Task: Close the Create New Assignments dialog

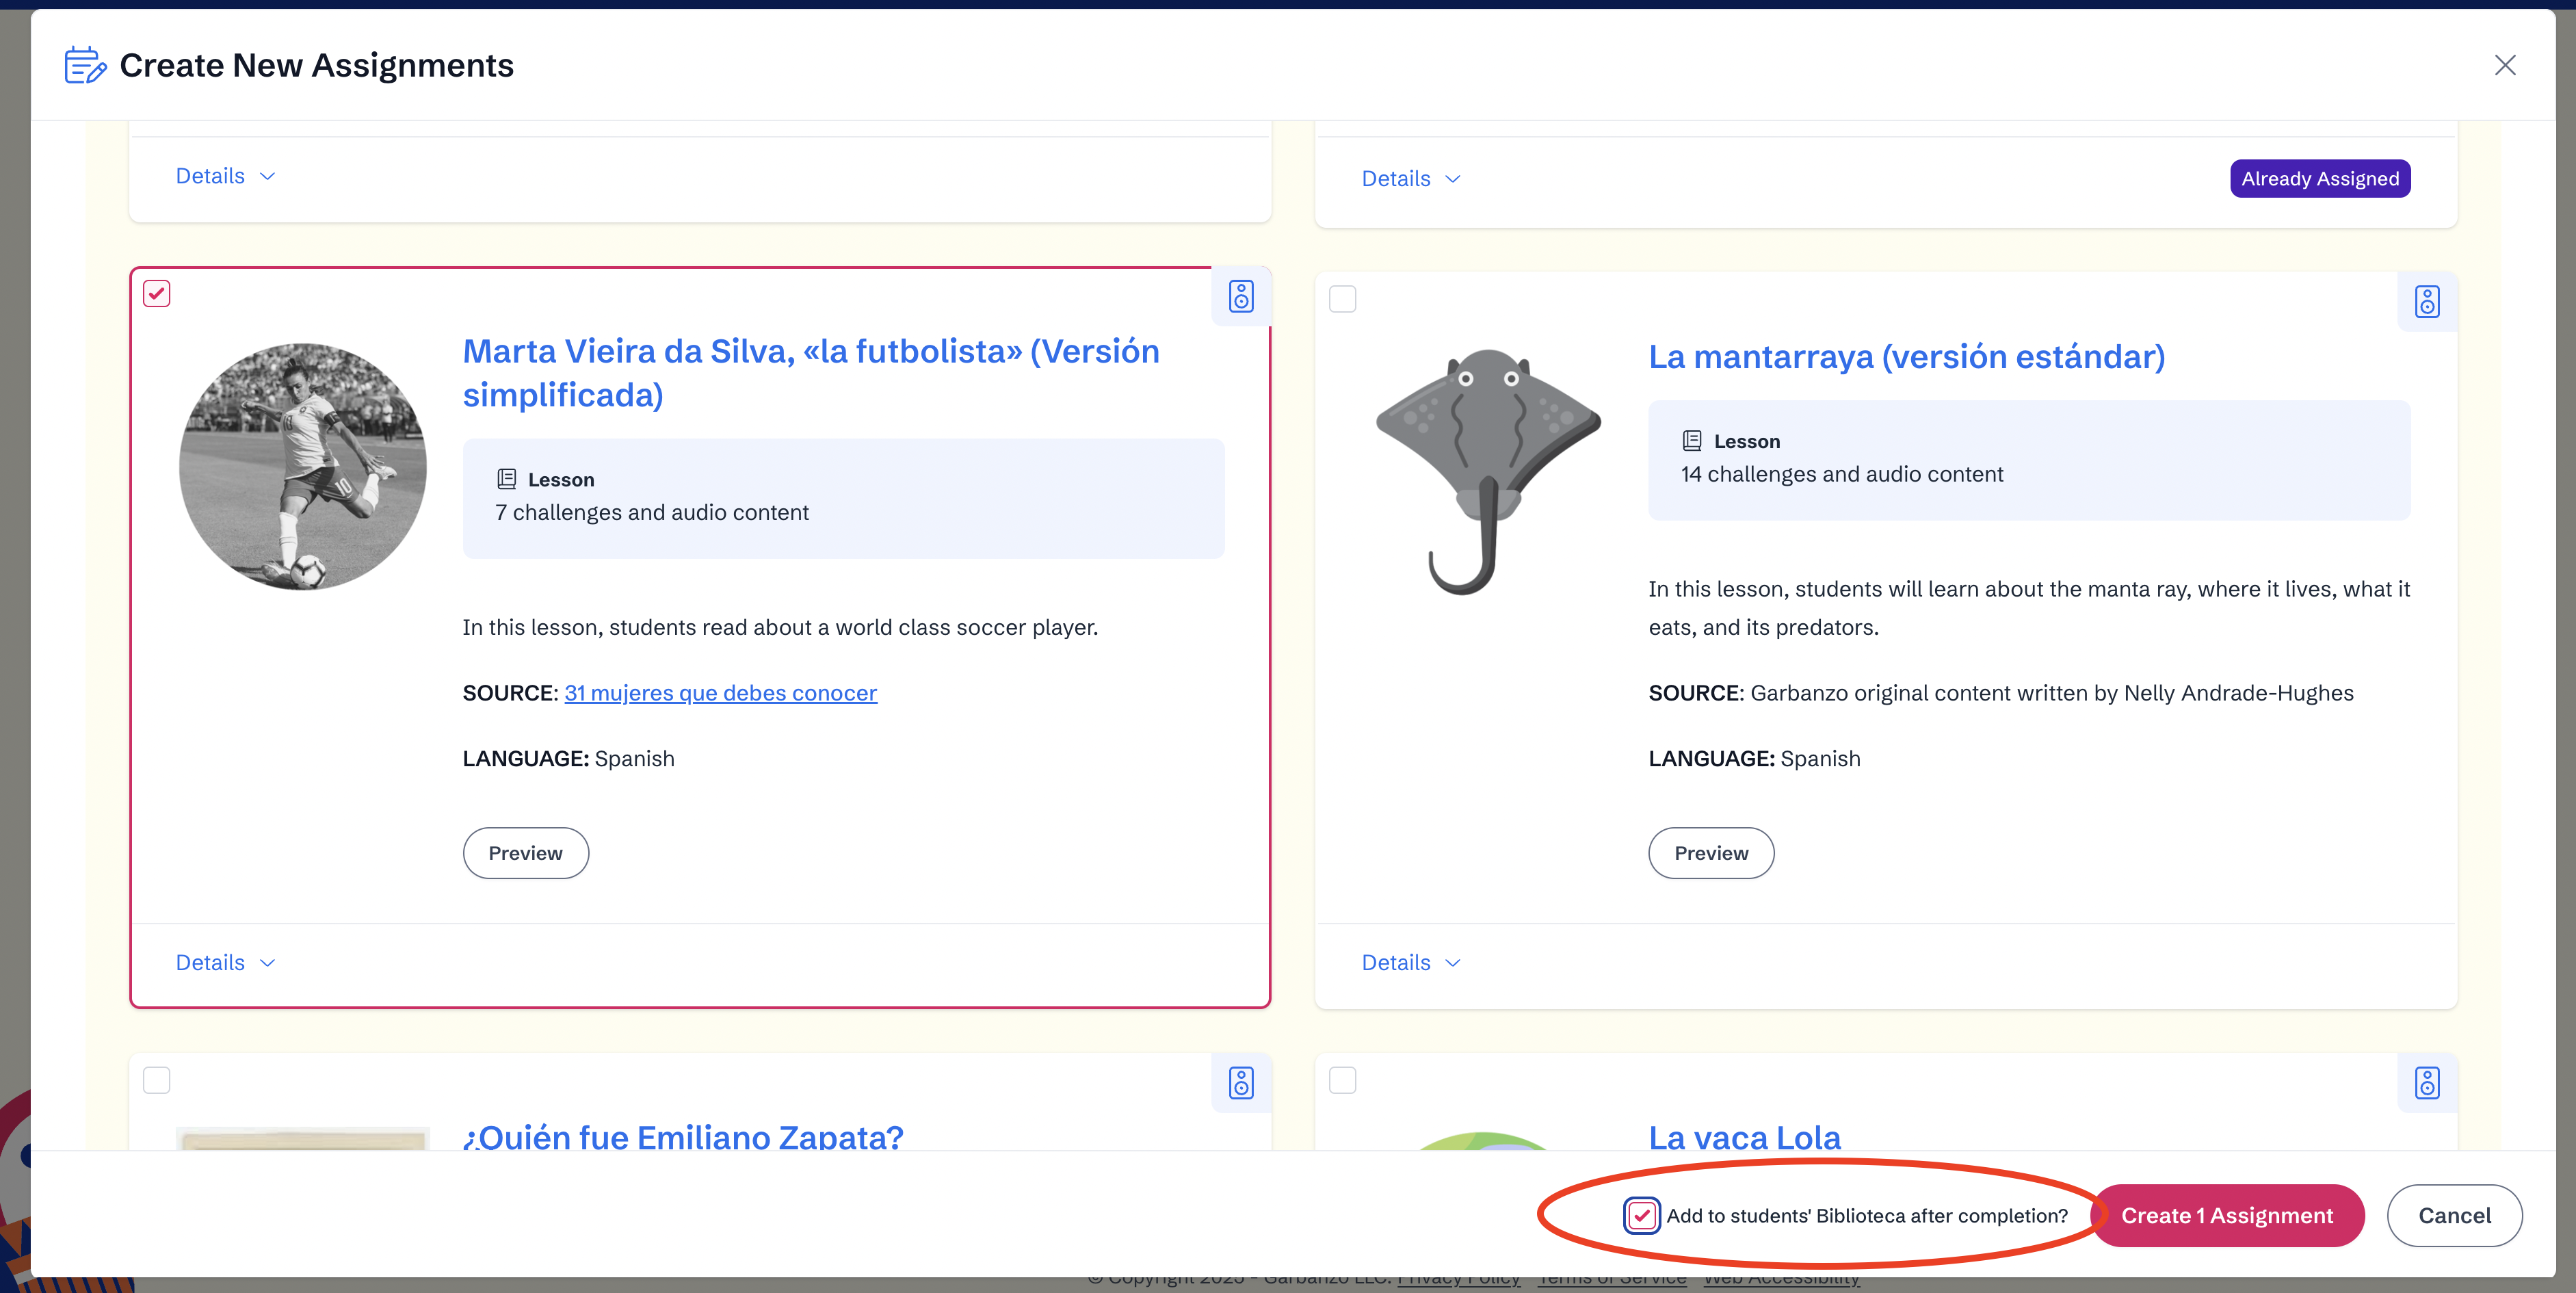Action: tap(2504, 65)
